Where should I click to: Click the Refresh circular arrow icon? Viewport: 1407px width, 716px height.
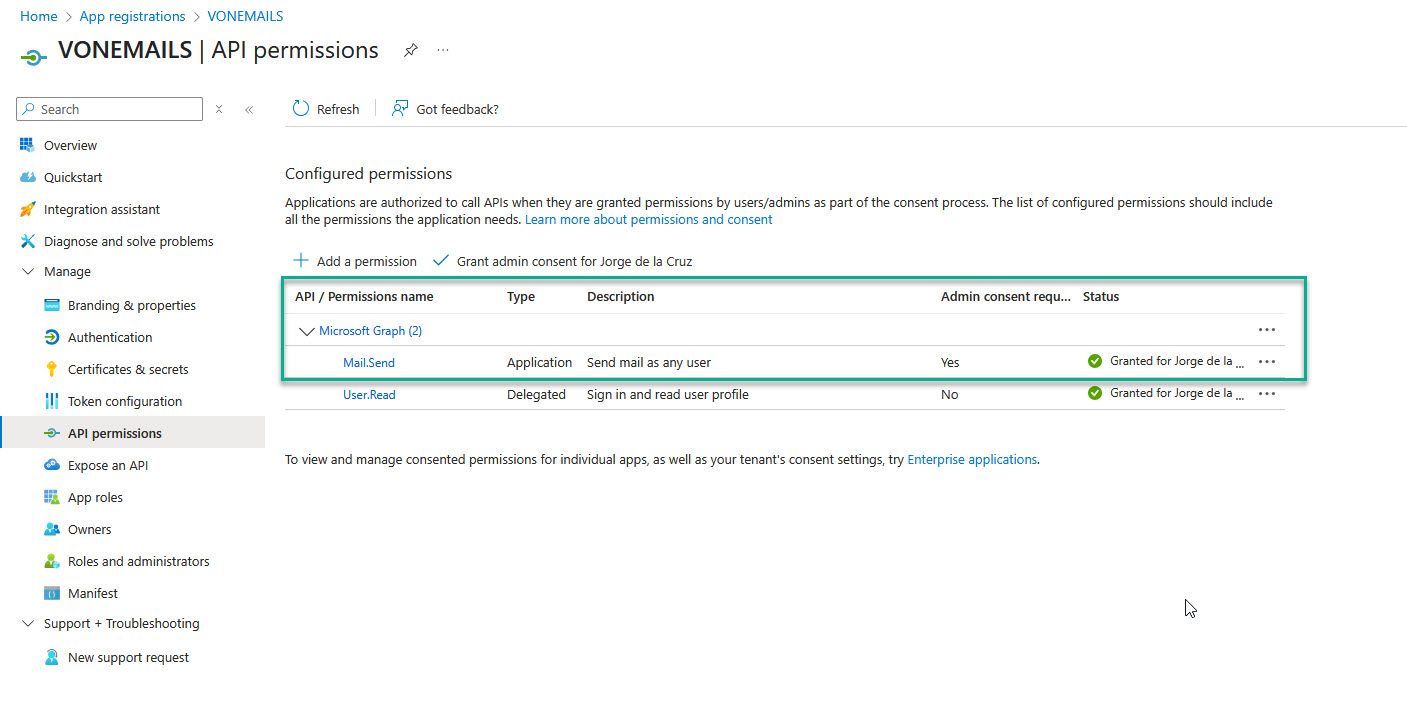click(x=301, y=108)
